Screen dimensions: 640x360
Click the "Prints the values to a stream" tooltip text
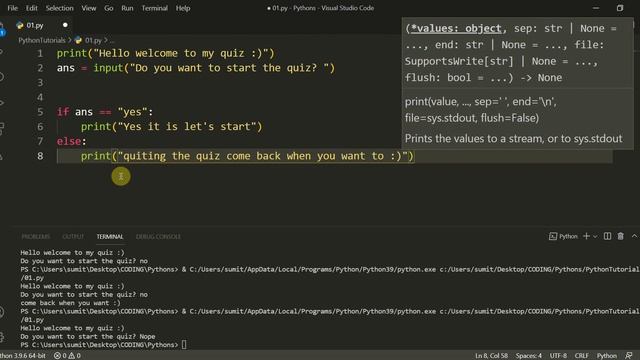pyautogui.click(x=513, y=139)
